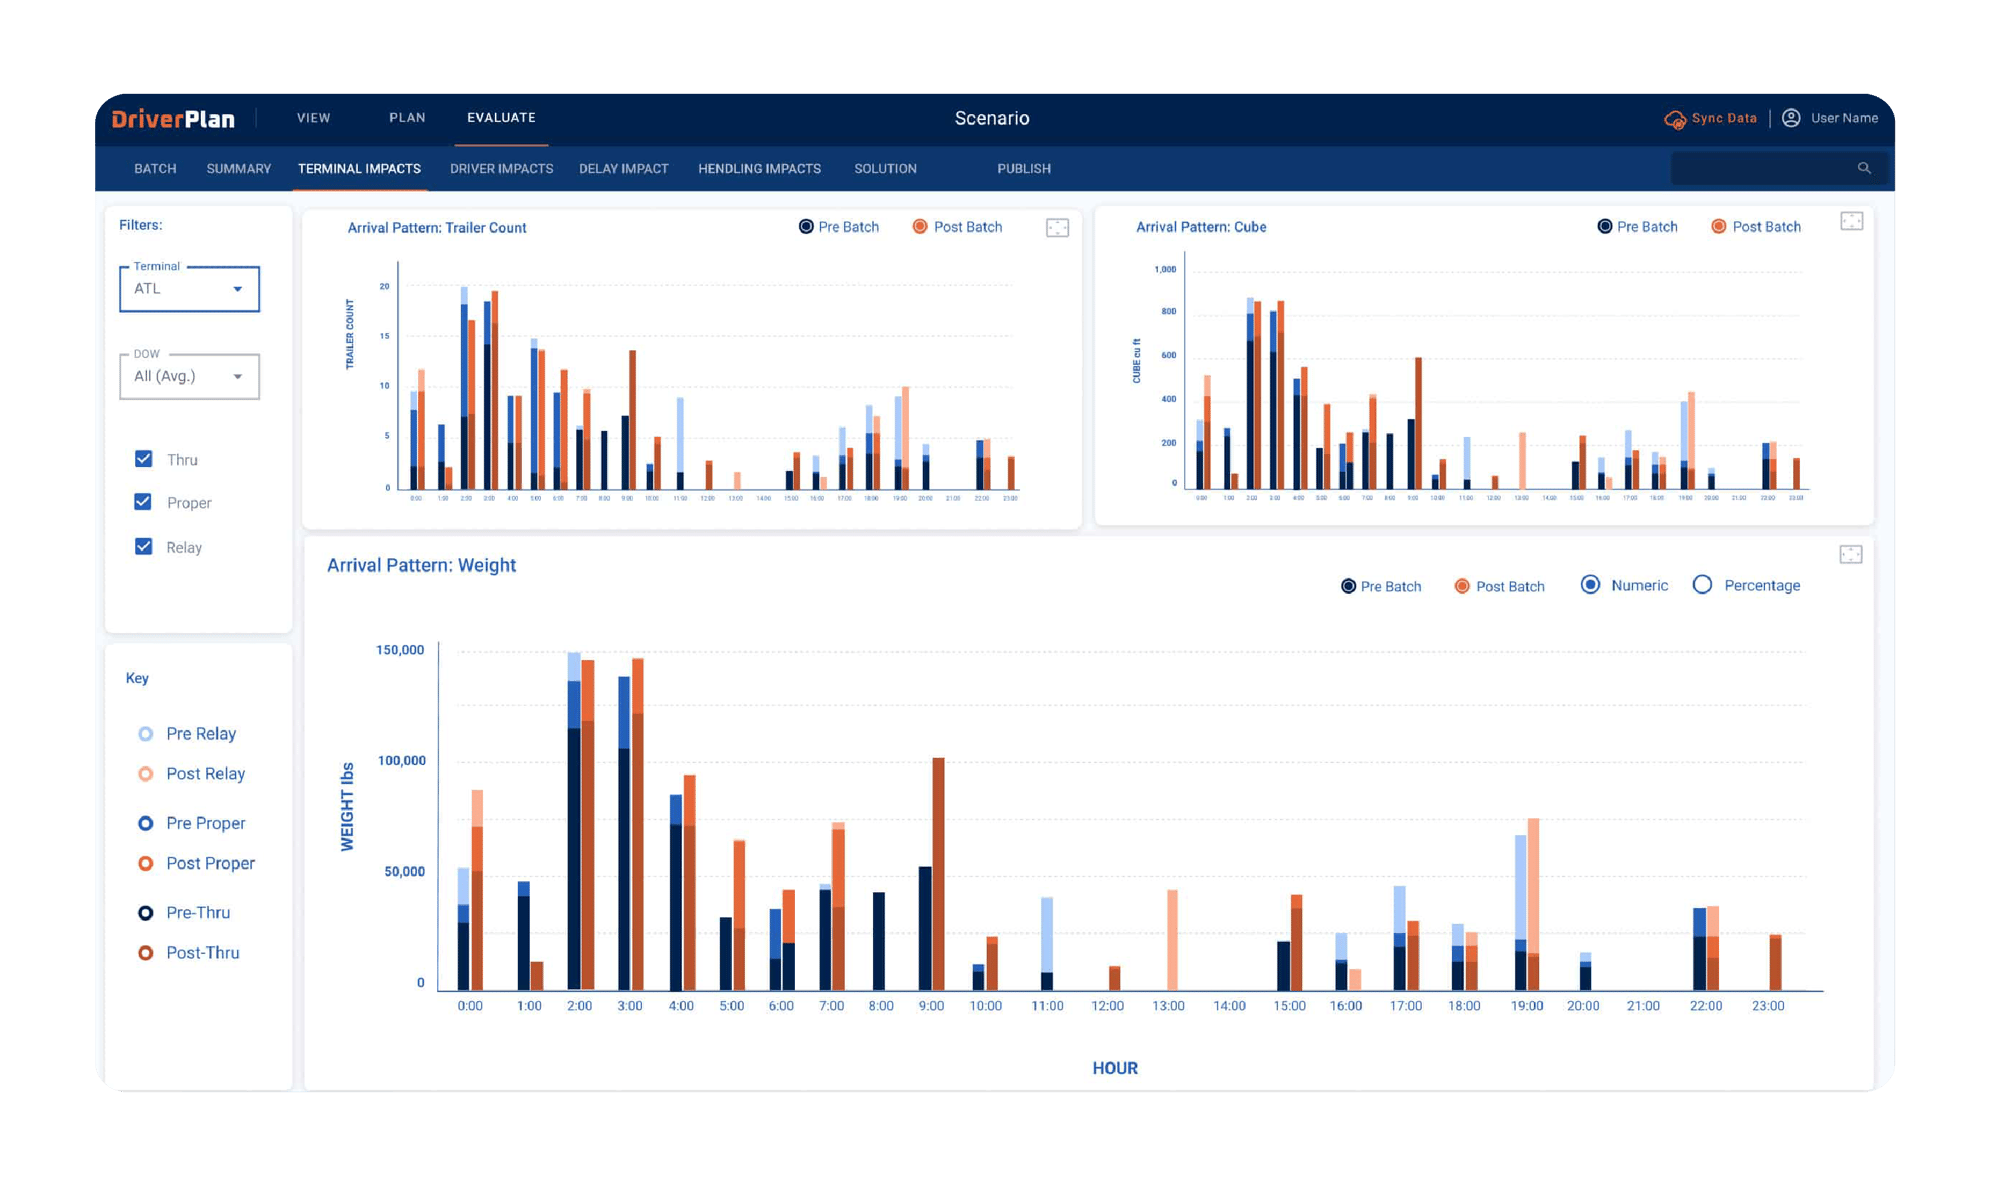2000x1198 pixels.
Task: Click the 150,000 axis label
Action: point(400,650)
